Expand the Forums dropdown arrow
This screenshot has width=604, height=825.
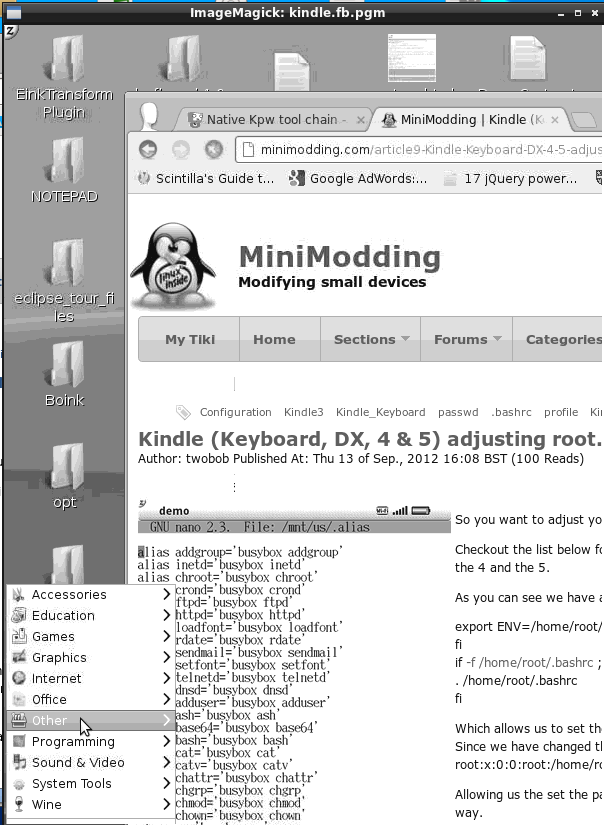(x=497, y=339)
